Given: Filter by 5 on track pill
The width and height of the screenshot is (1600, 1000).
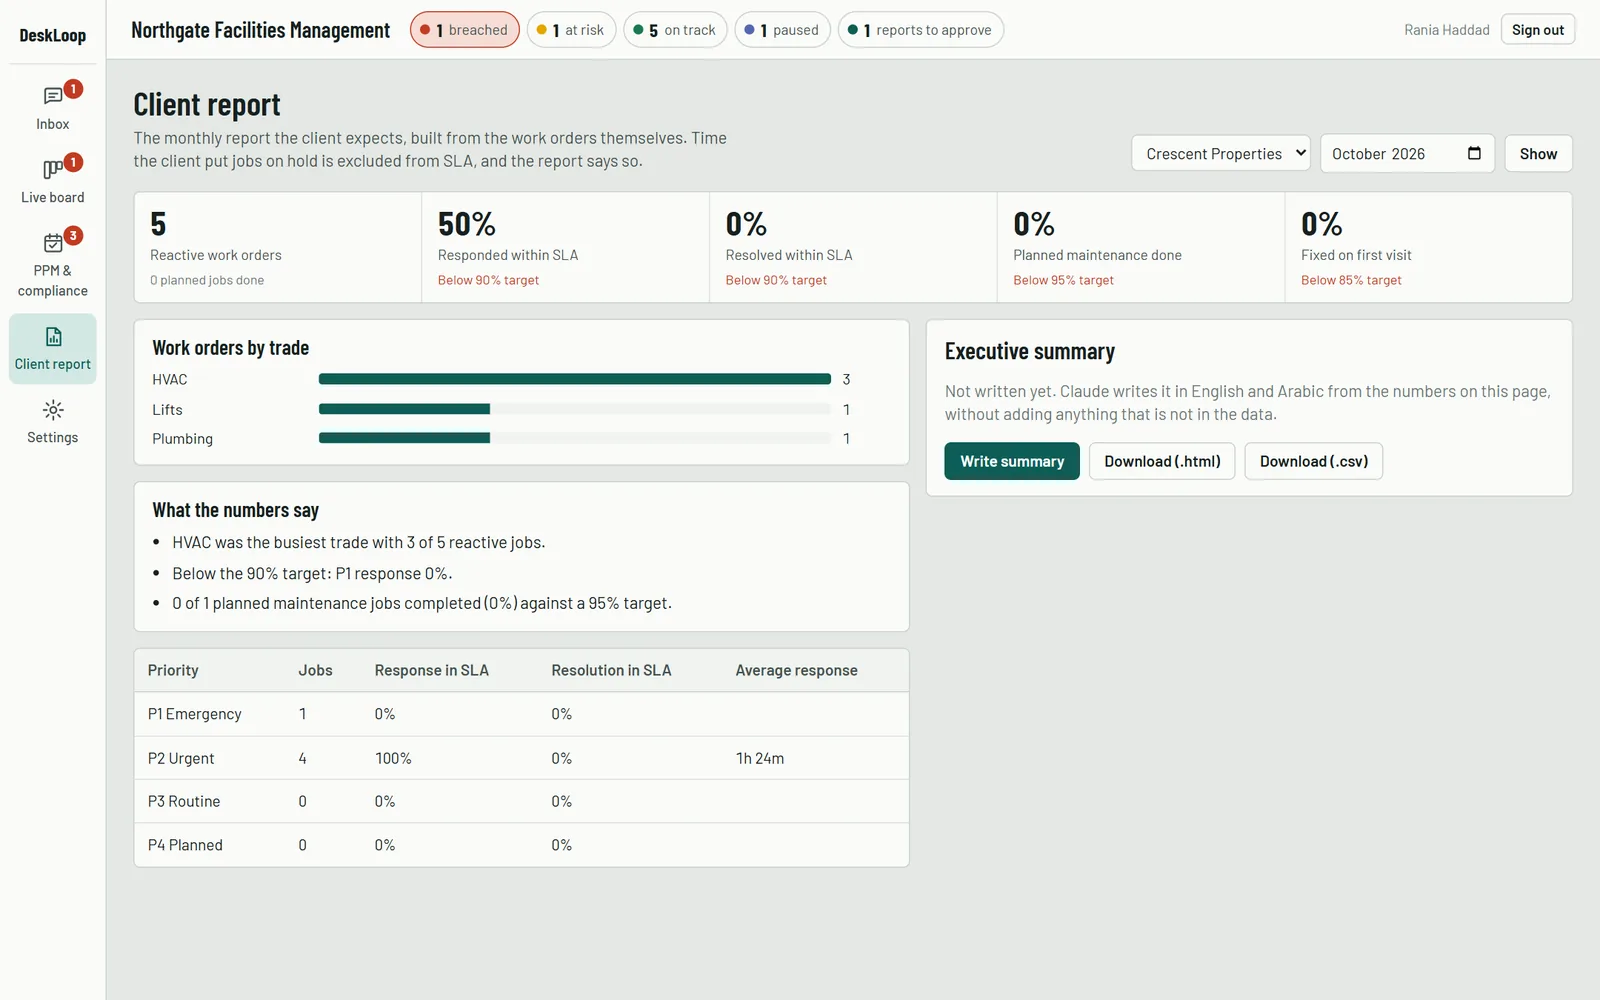Looking at the screenshot, I should (675, 30).
